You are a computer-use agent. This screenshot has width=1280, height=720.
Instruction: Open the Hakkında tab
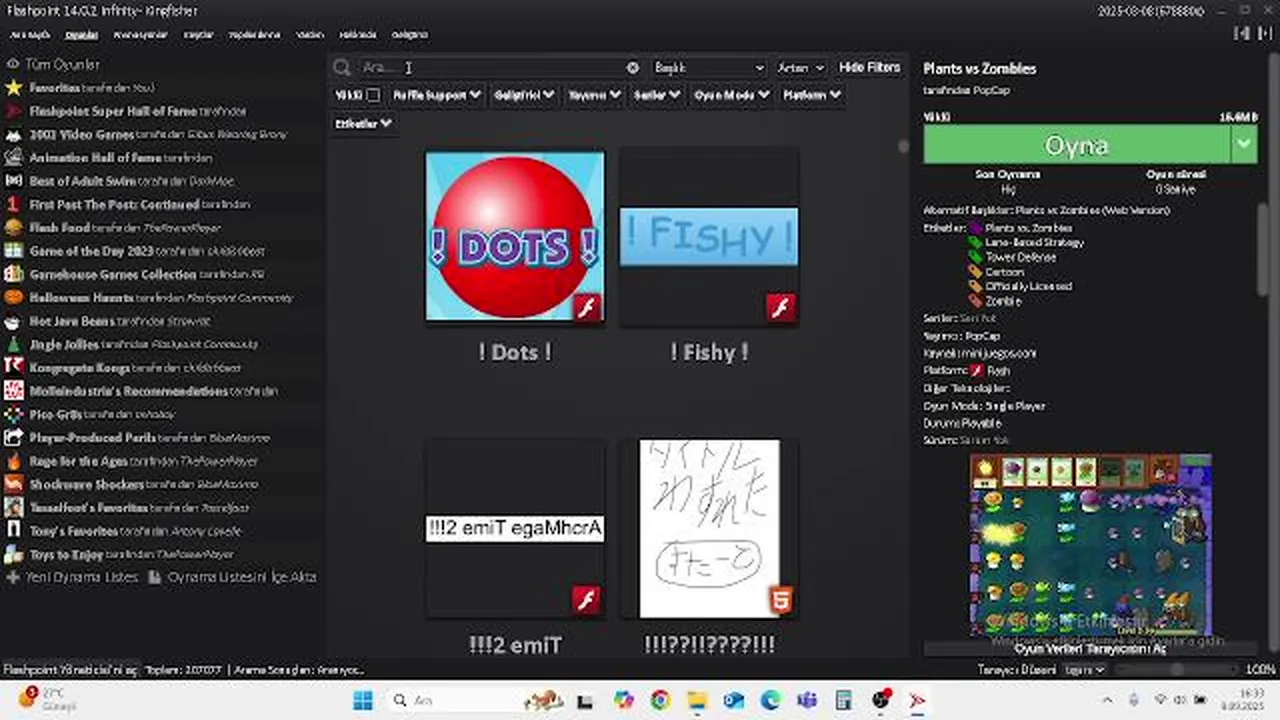(358, 34)
